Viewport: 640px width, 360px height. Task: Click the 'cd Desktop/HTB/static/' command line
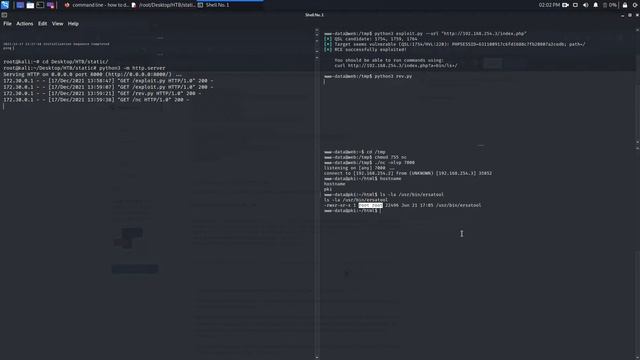[56, 62]
